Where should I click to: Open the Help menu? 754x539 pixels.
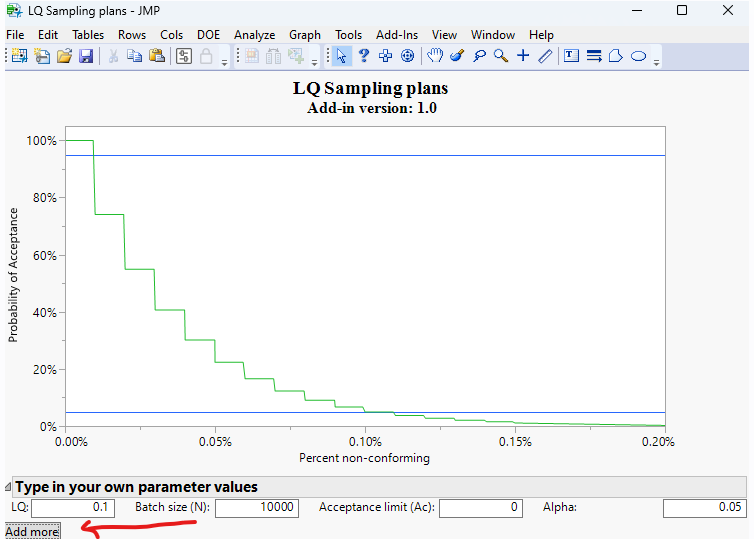point(541,35)
